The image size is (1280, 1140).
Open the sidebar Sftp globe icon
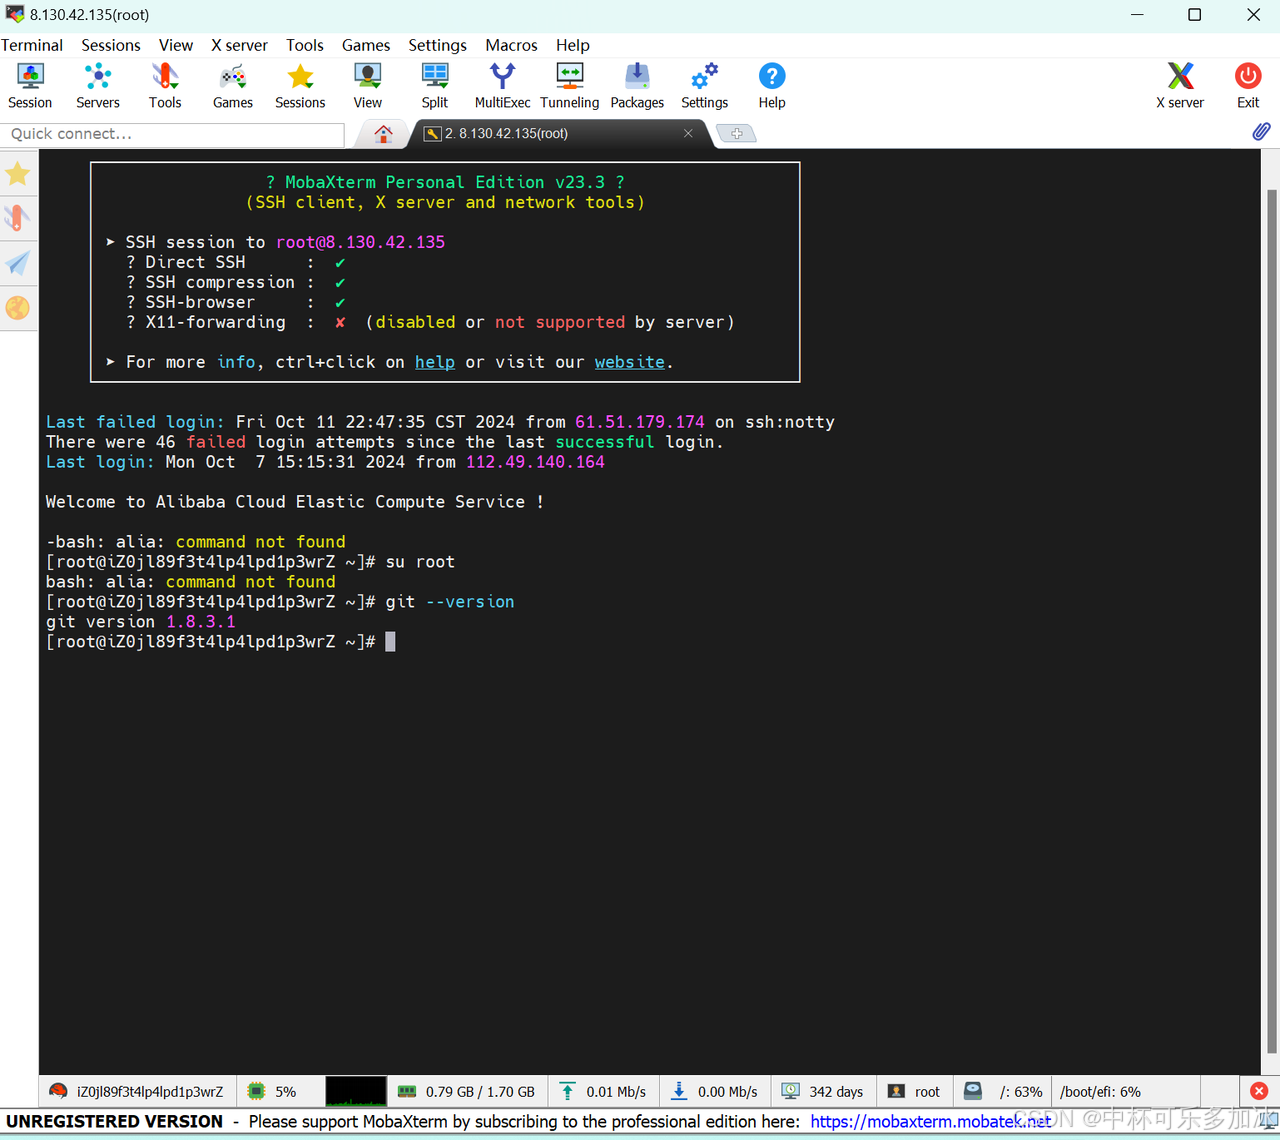(18, 308)
